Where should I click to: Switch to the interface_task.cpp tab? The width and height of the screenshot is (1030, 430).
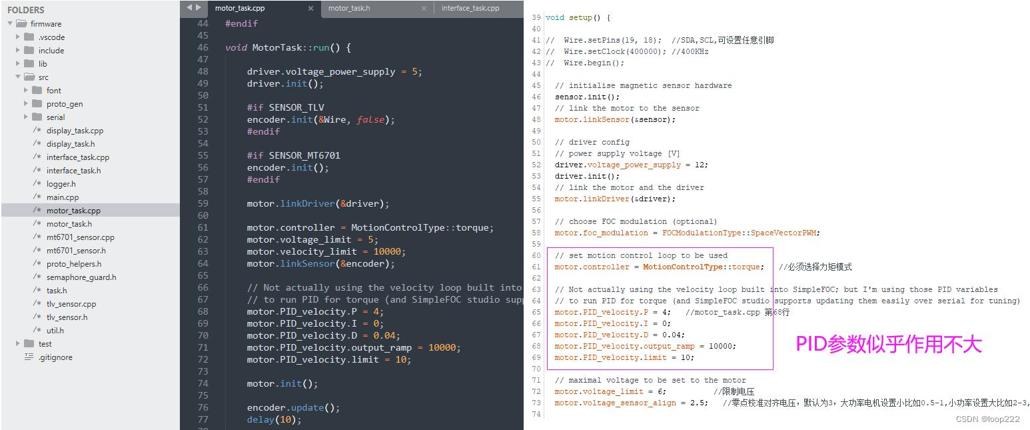pos(470,9)
